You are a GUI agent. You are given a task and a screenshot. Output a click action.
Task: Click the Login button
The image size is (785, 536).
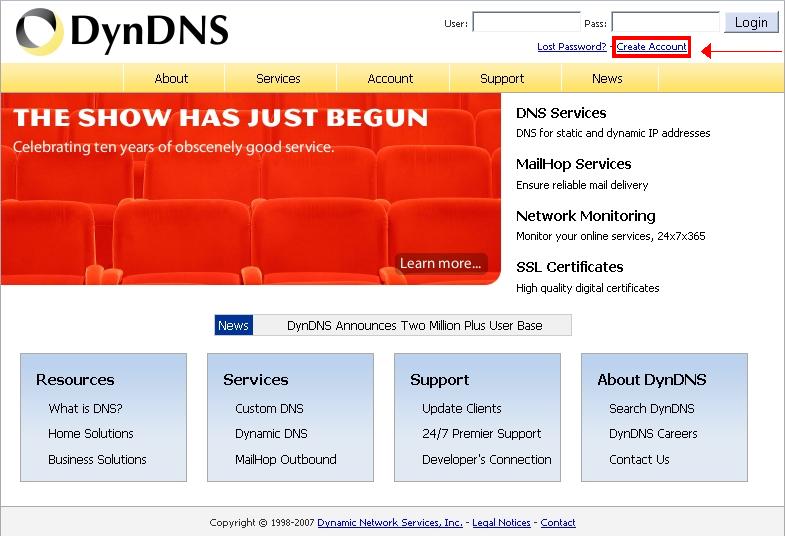[x=751, y=23]
